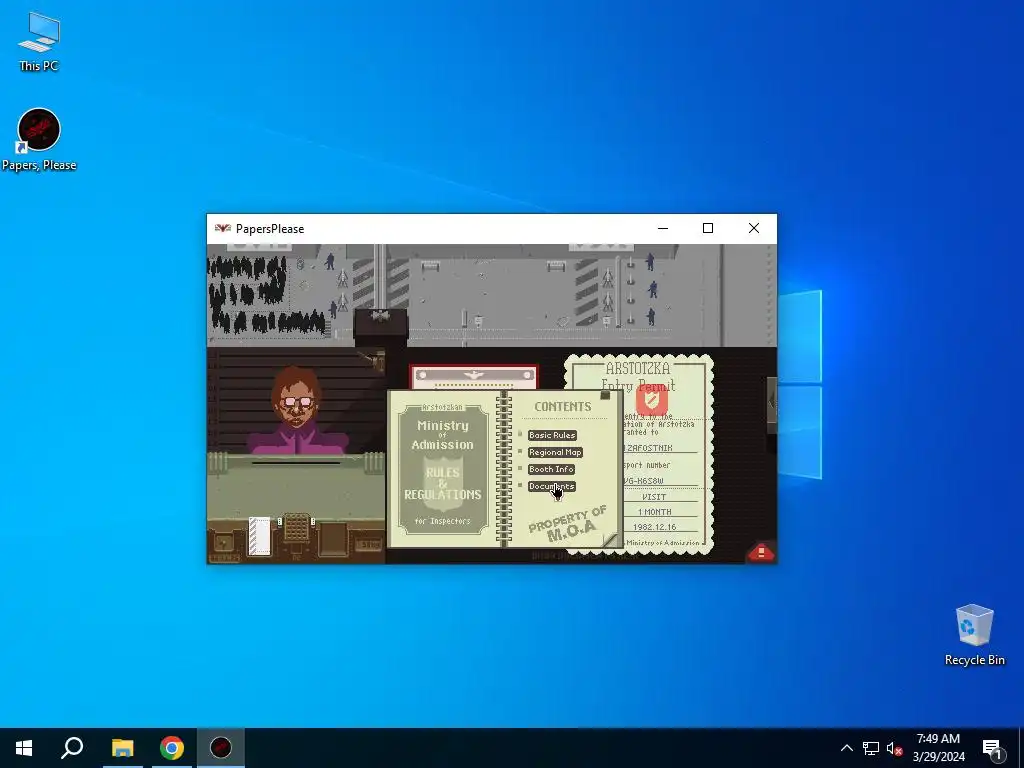Open Google Chrome from the taskbar

tap(172, 748)
